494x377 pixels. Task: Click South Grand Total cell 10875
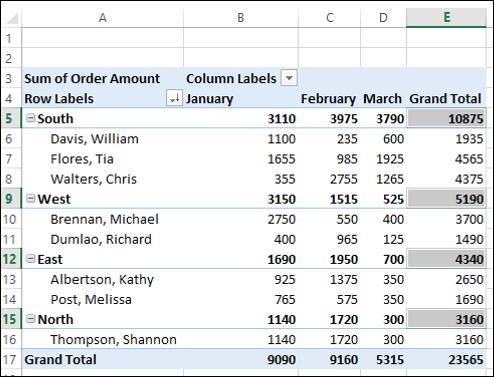(x=446, y=119)
